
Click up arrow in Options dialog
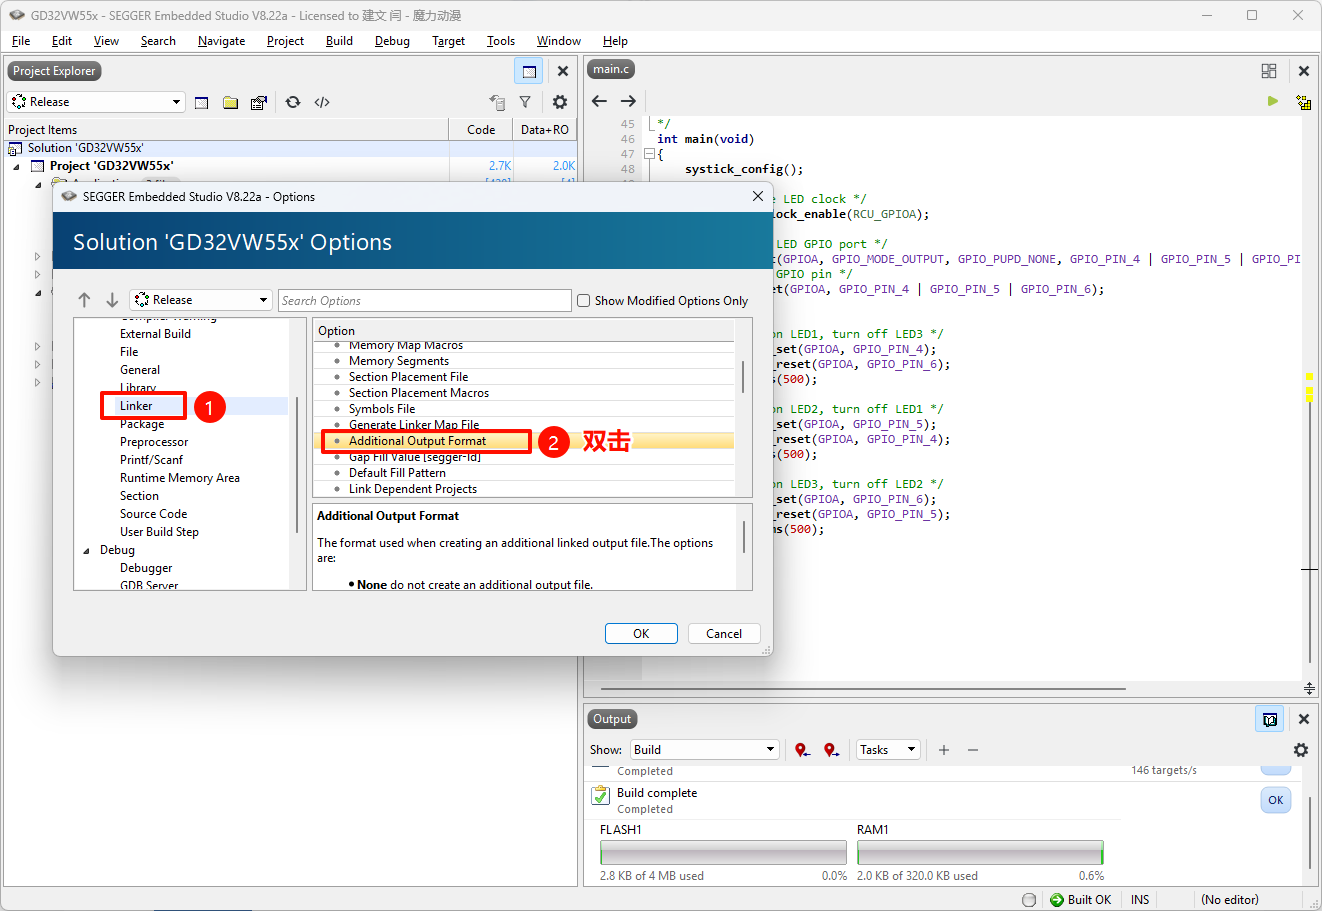click(x=85, y=300)
